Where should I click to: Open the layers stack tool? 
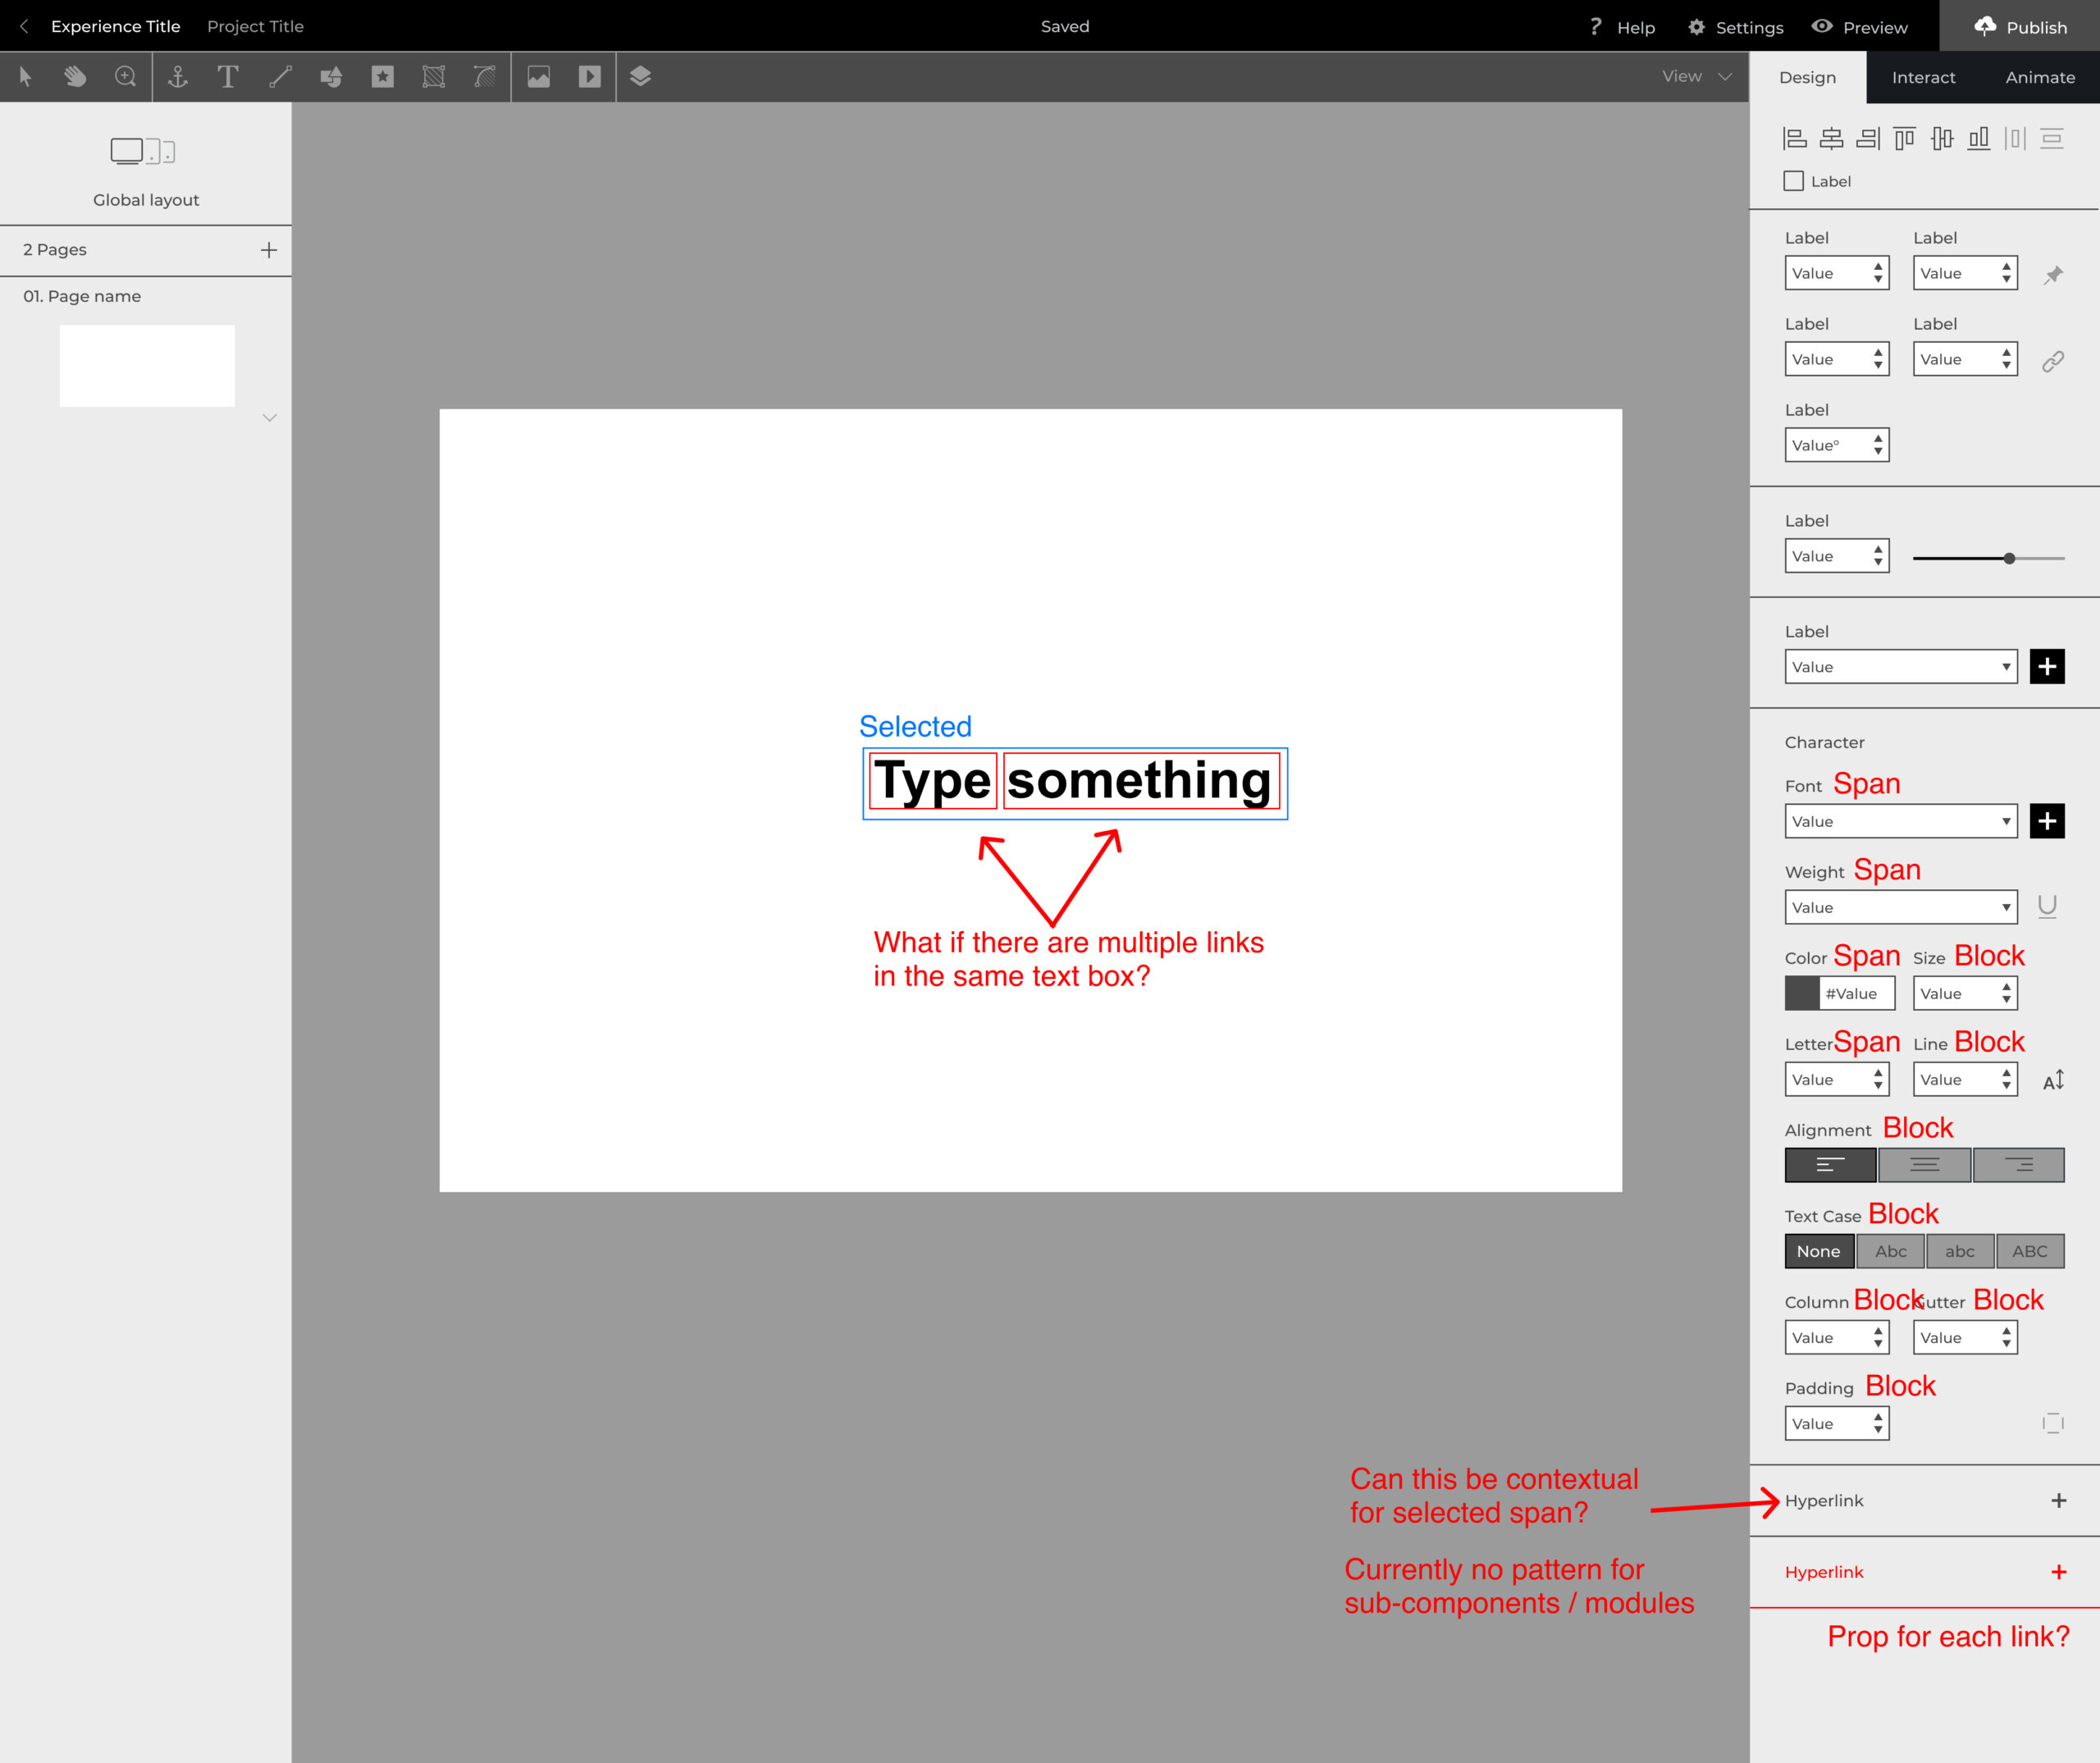pos(640,76)
